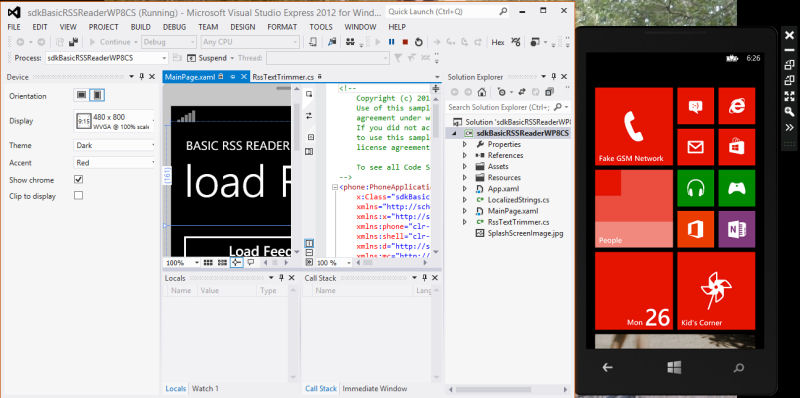
Task: Open calendar tile showing Mon 26
Action: [634, 291]
